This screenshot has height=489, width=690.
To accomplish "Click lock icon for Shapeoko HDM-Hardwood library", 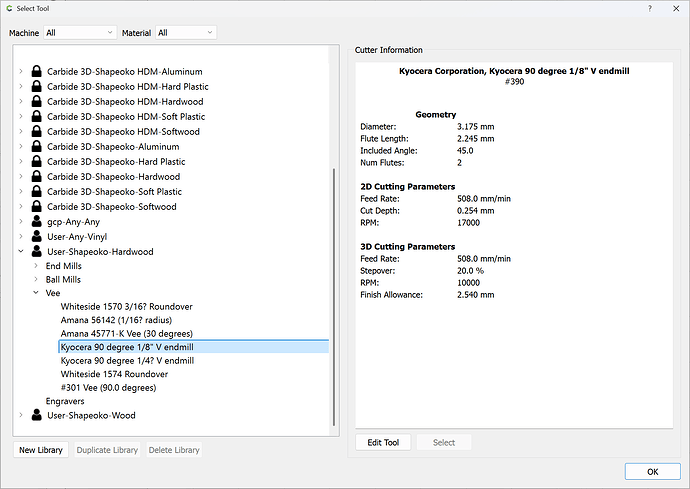I will coord(36,102).
